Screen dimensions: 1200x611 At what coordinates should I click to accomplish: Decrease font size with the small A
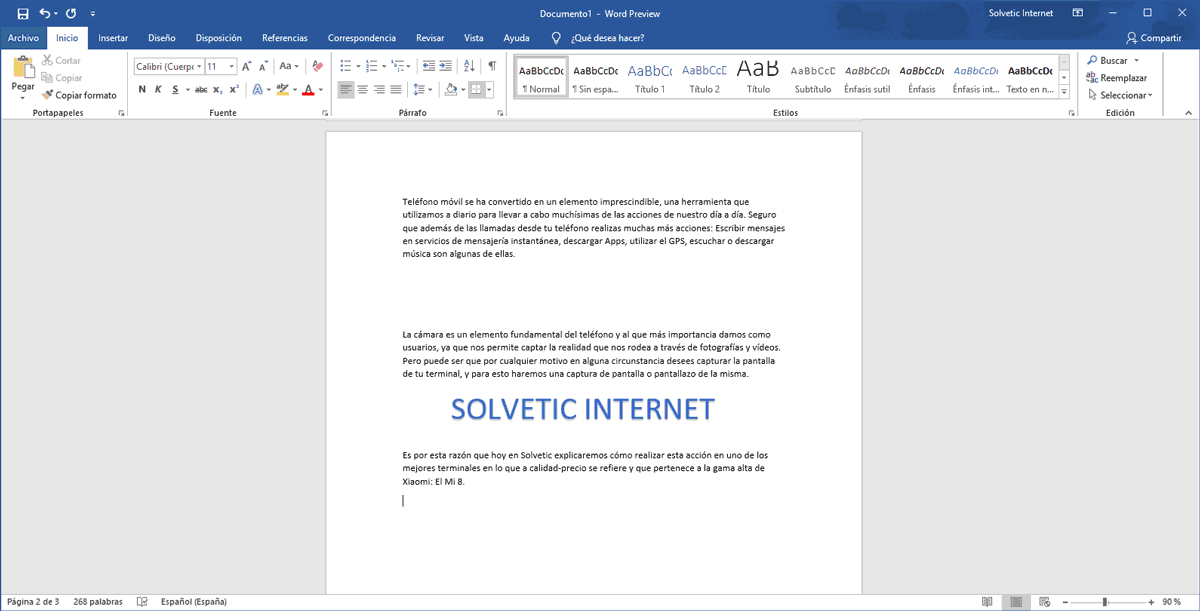click(x=263, y=66)
